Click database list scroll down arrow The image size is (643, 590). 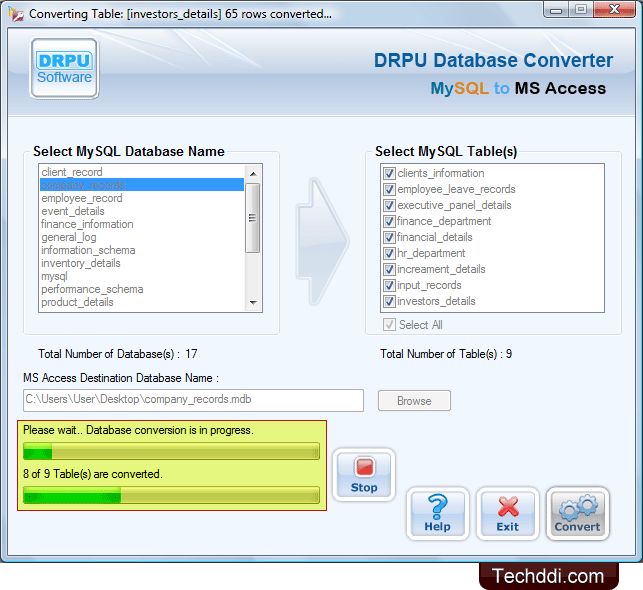click(253, 303)
